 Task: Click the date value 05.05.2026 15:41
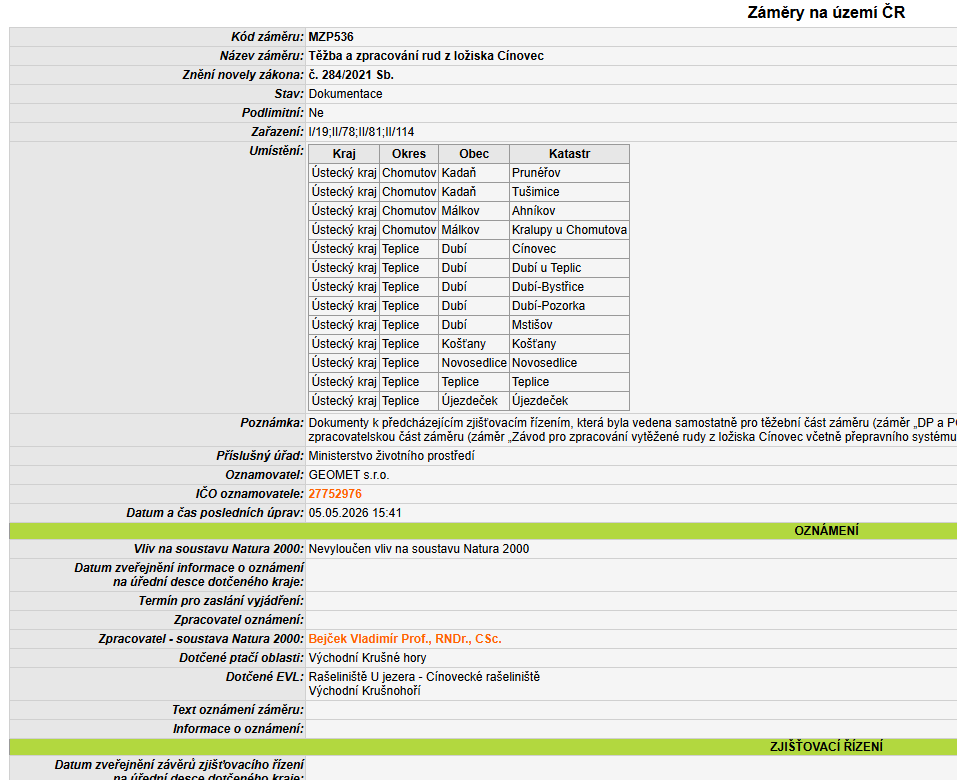coord(355,513)
